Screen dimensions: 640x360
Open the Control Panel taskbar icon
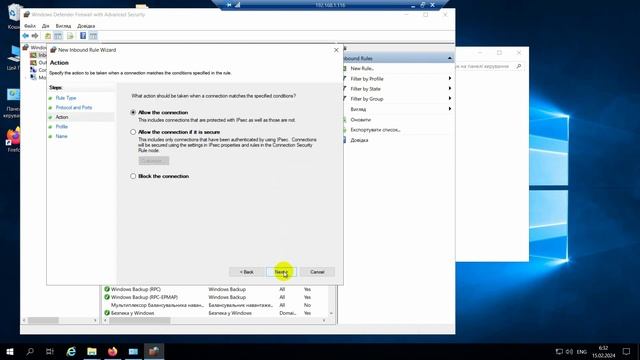133,351
